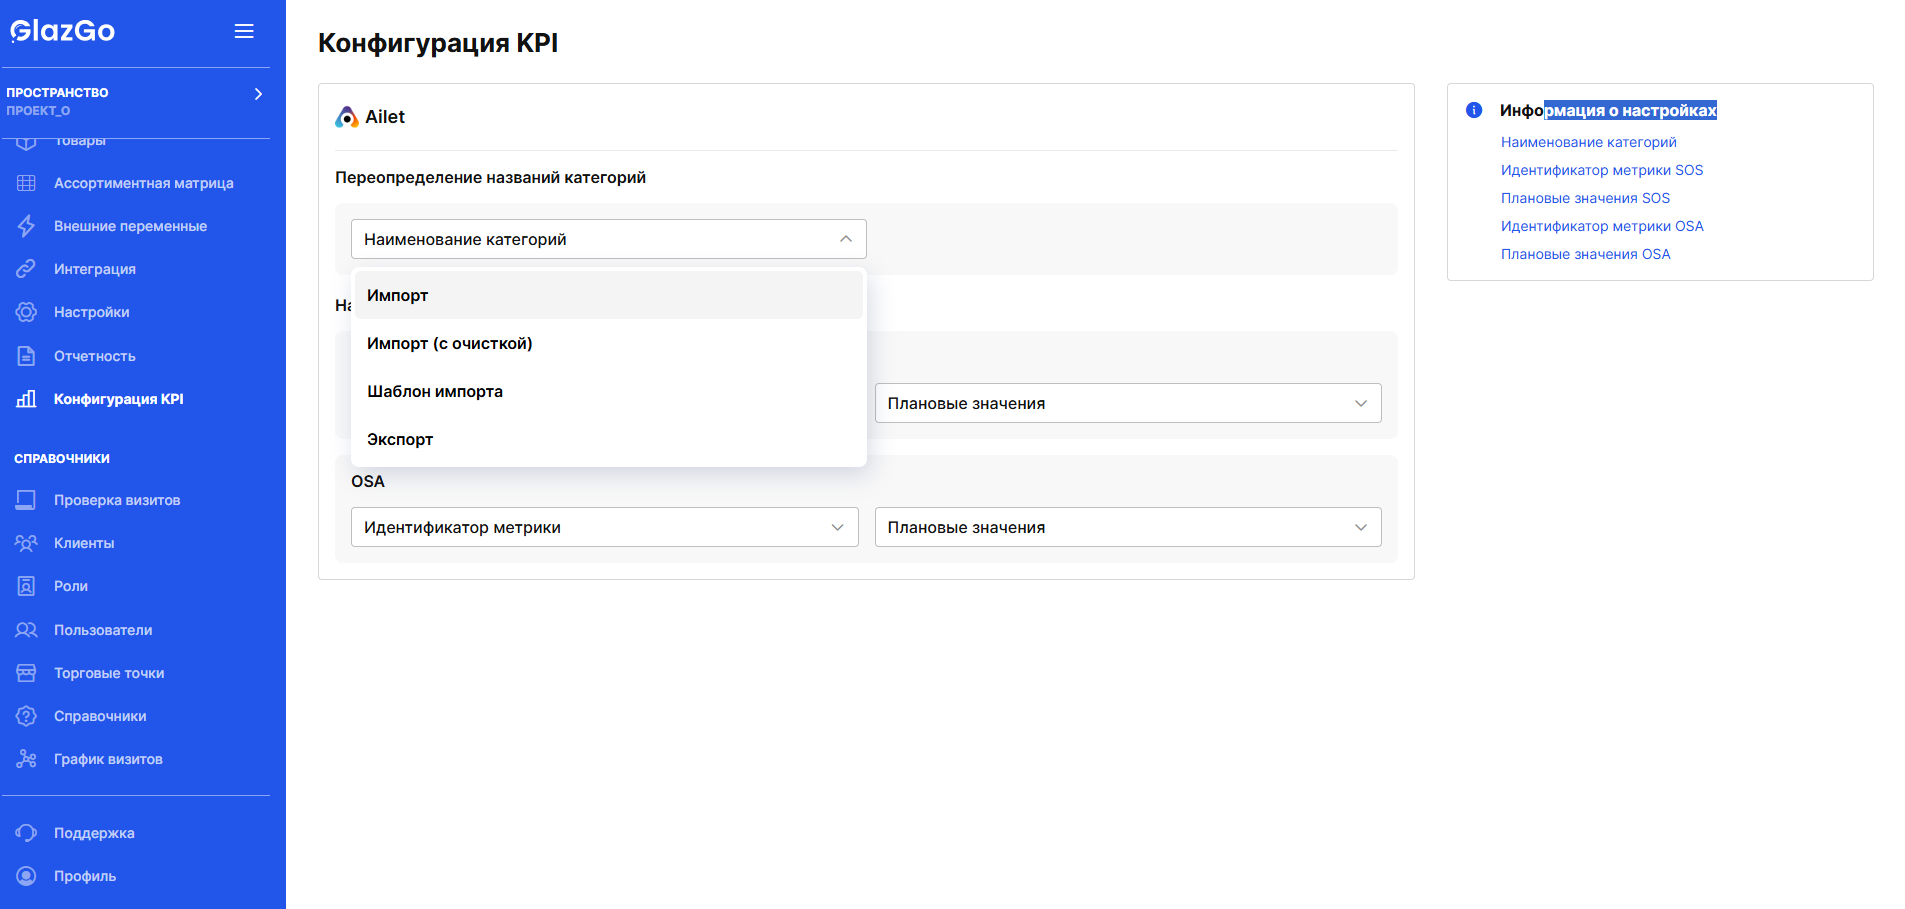This screenshot has height=909, width=1905.
Task: Click the Ailet logo icon
Action: click(346, 117)
